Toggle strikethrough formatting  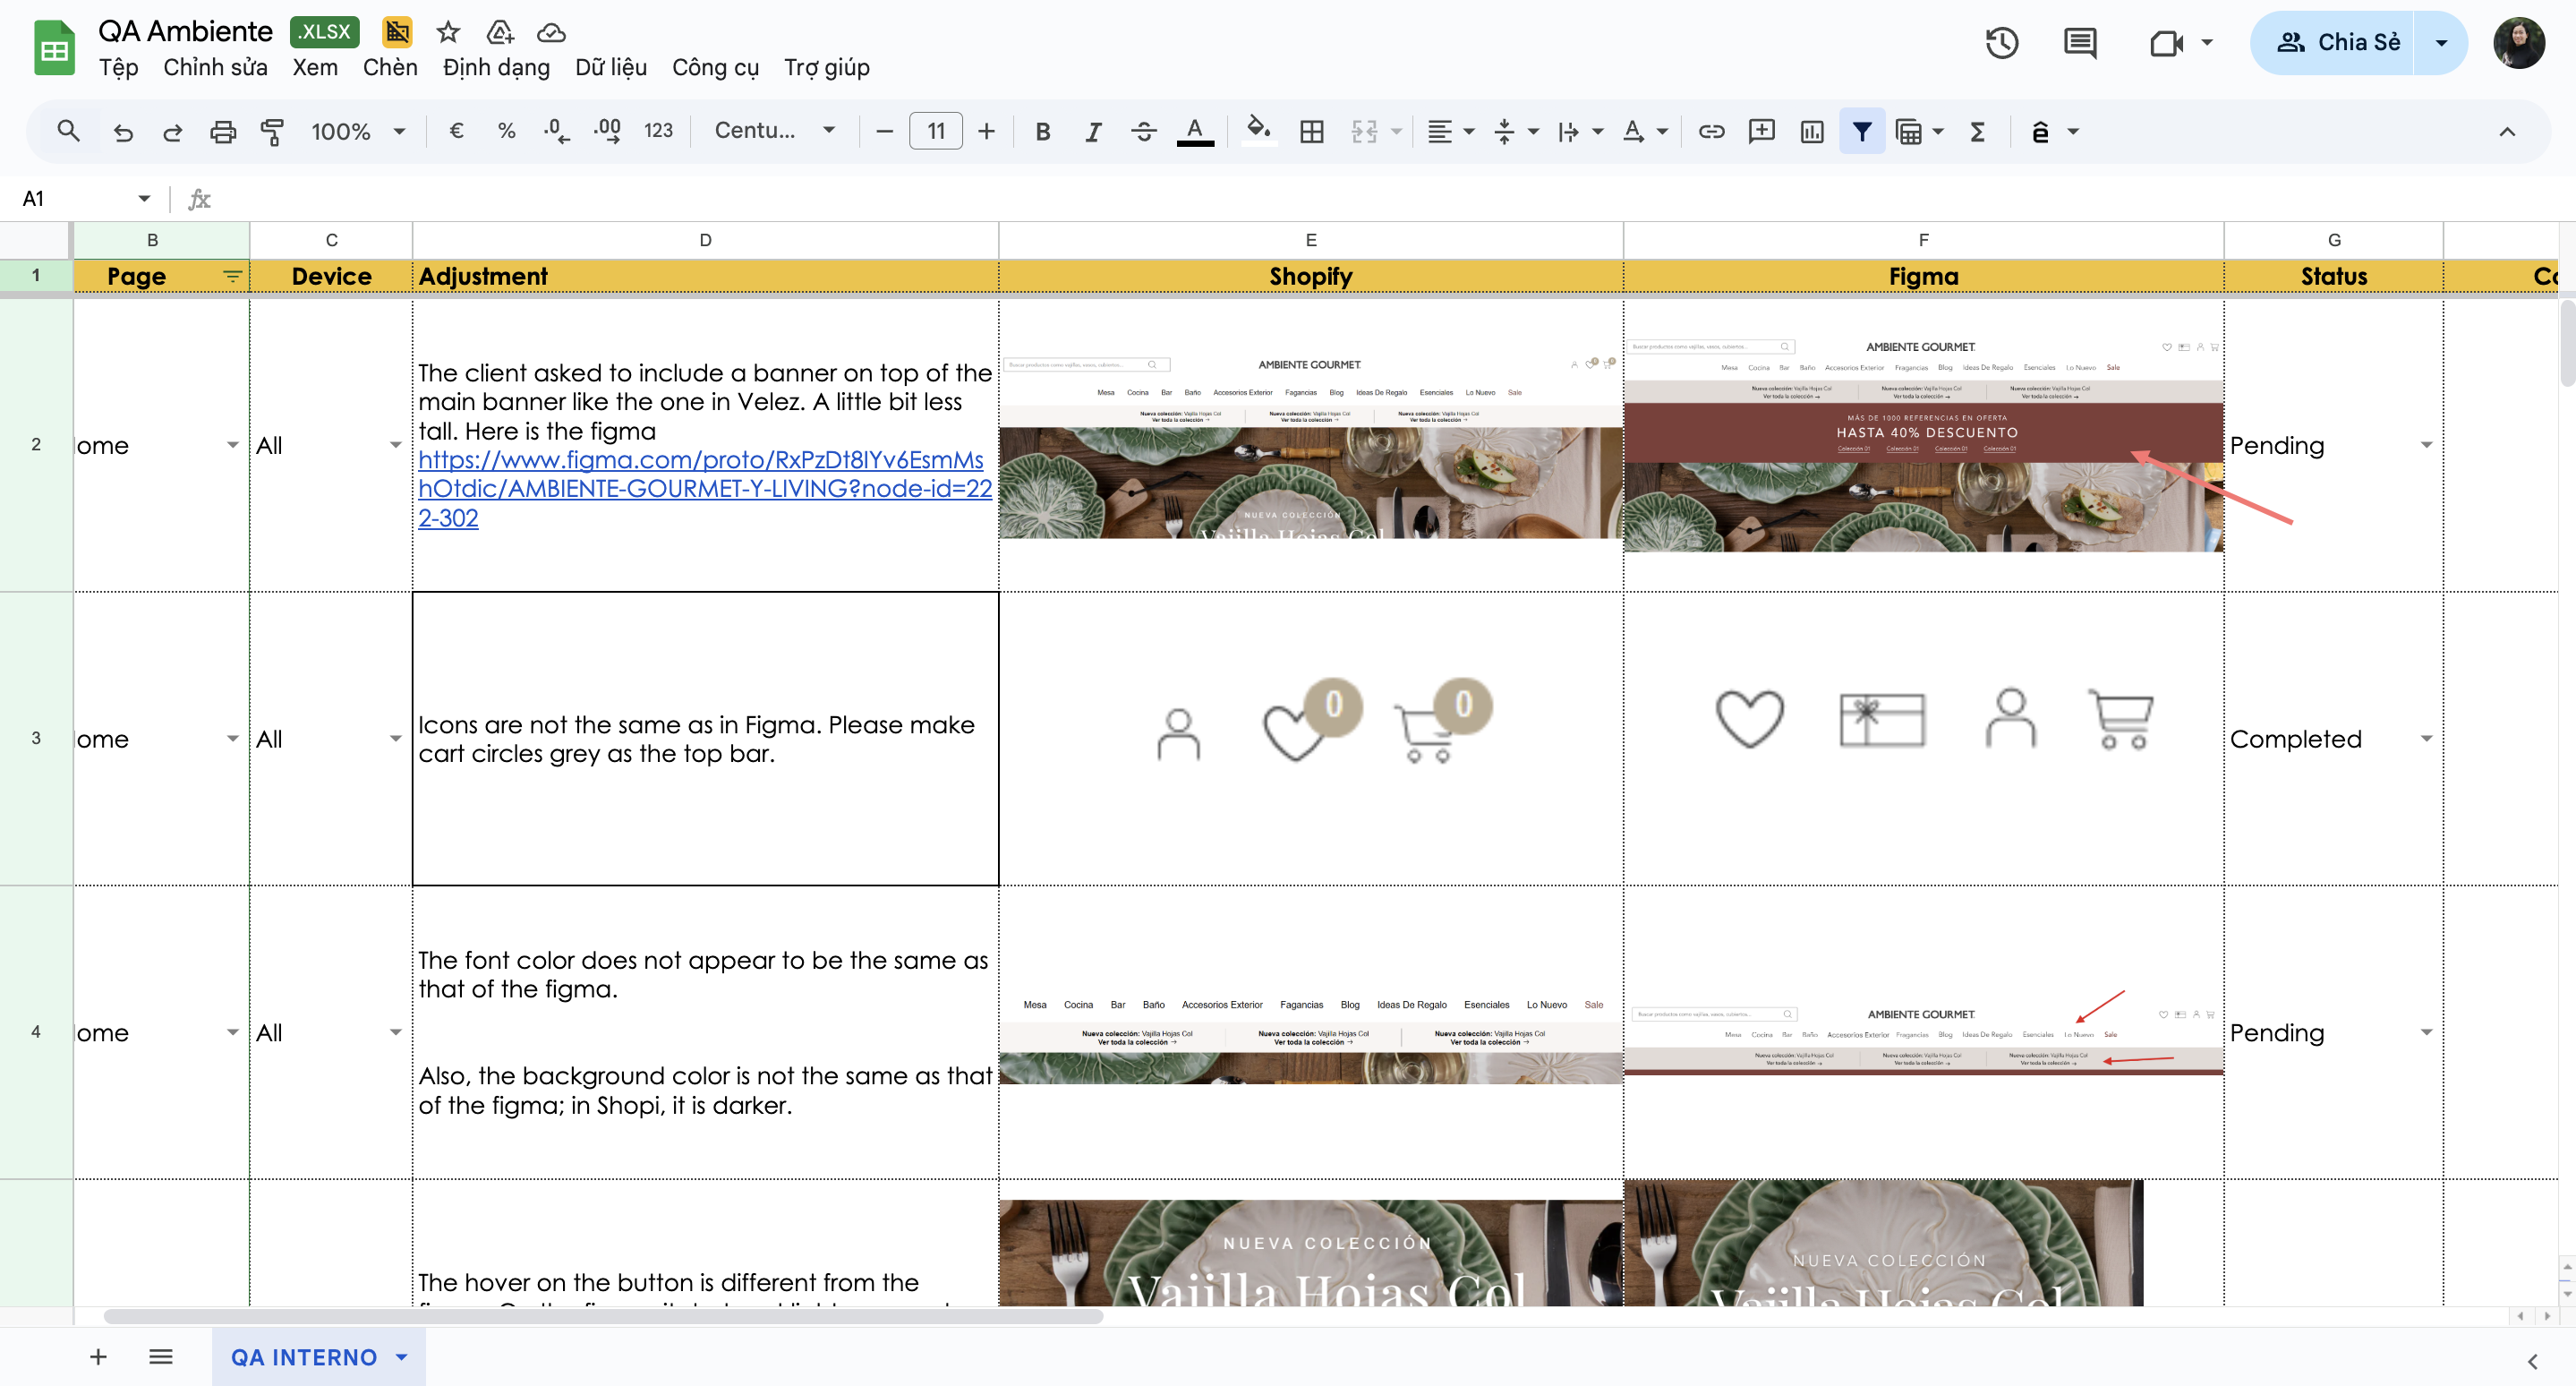[x=1144, y=131]
